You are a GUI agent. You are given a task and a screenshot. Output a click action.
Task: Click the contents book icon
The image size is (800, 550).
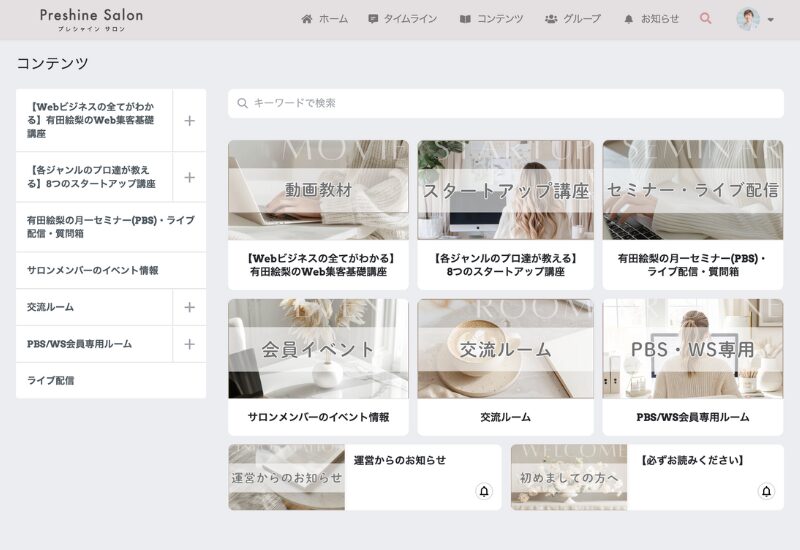pos(465,19)
